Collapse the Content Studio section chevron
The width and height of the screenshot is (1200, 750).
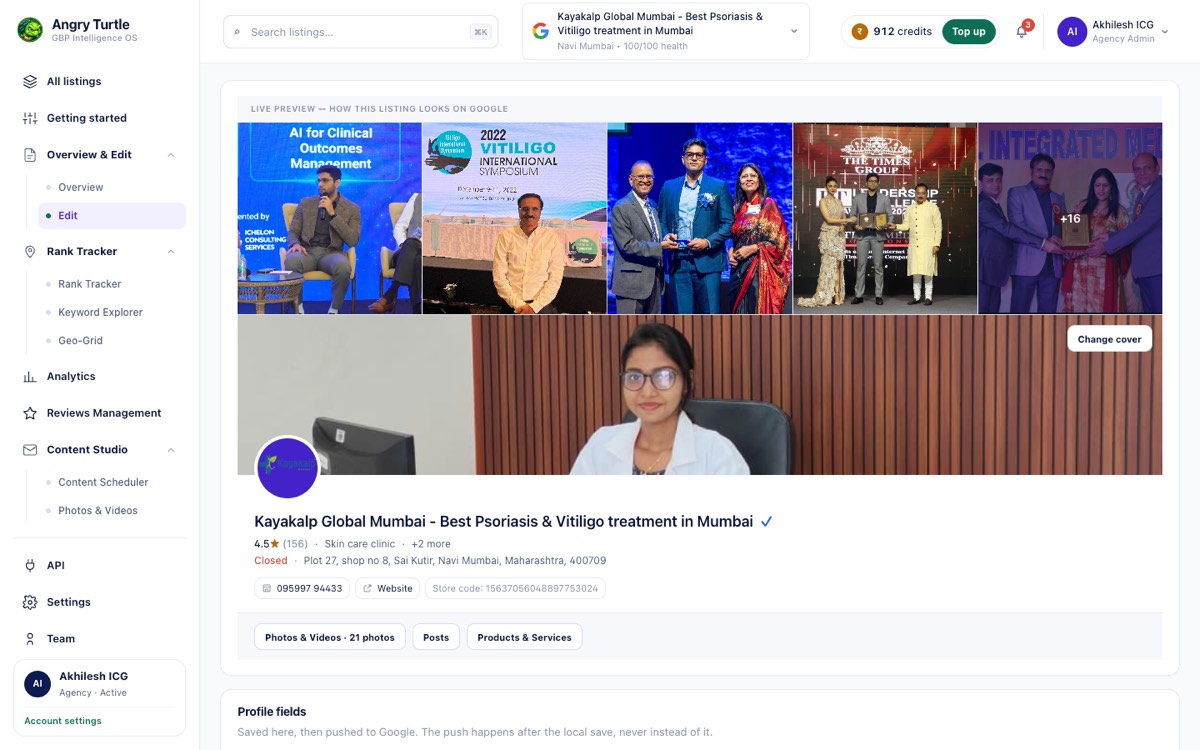pos(171,450)
